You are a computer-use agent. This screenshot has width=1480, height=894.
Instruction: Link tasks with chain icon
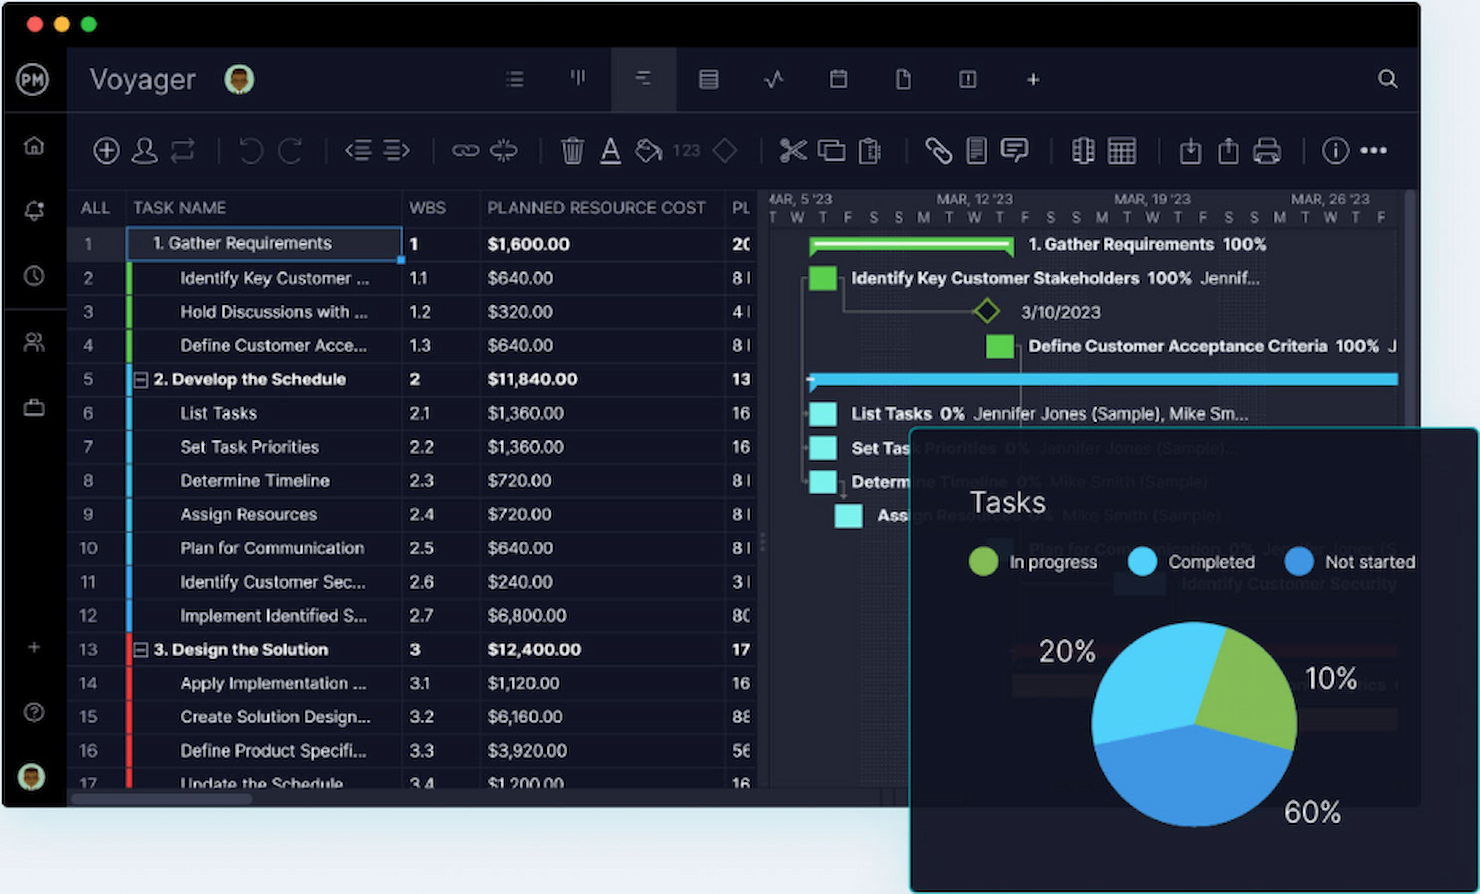[x=465, y=151]
